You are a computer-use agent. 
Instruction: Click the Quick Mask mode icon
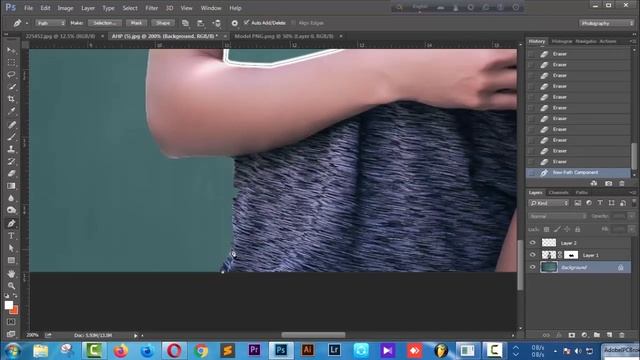point(11,322)
